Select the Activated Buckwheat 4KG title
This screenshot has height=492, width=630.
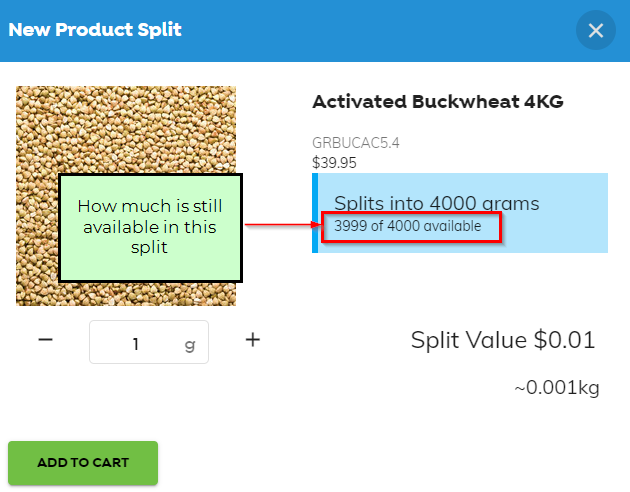[x=438, y=102]
